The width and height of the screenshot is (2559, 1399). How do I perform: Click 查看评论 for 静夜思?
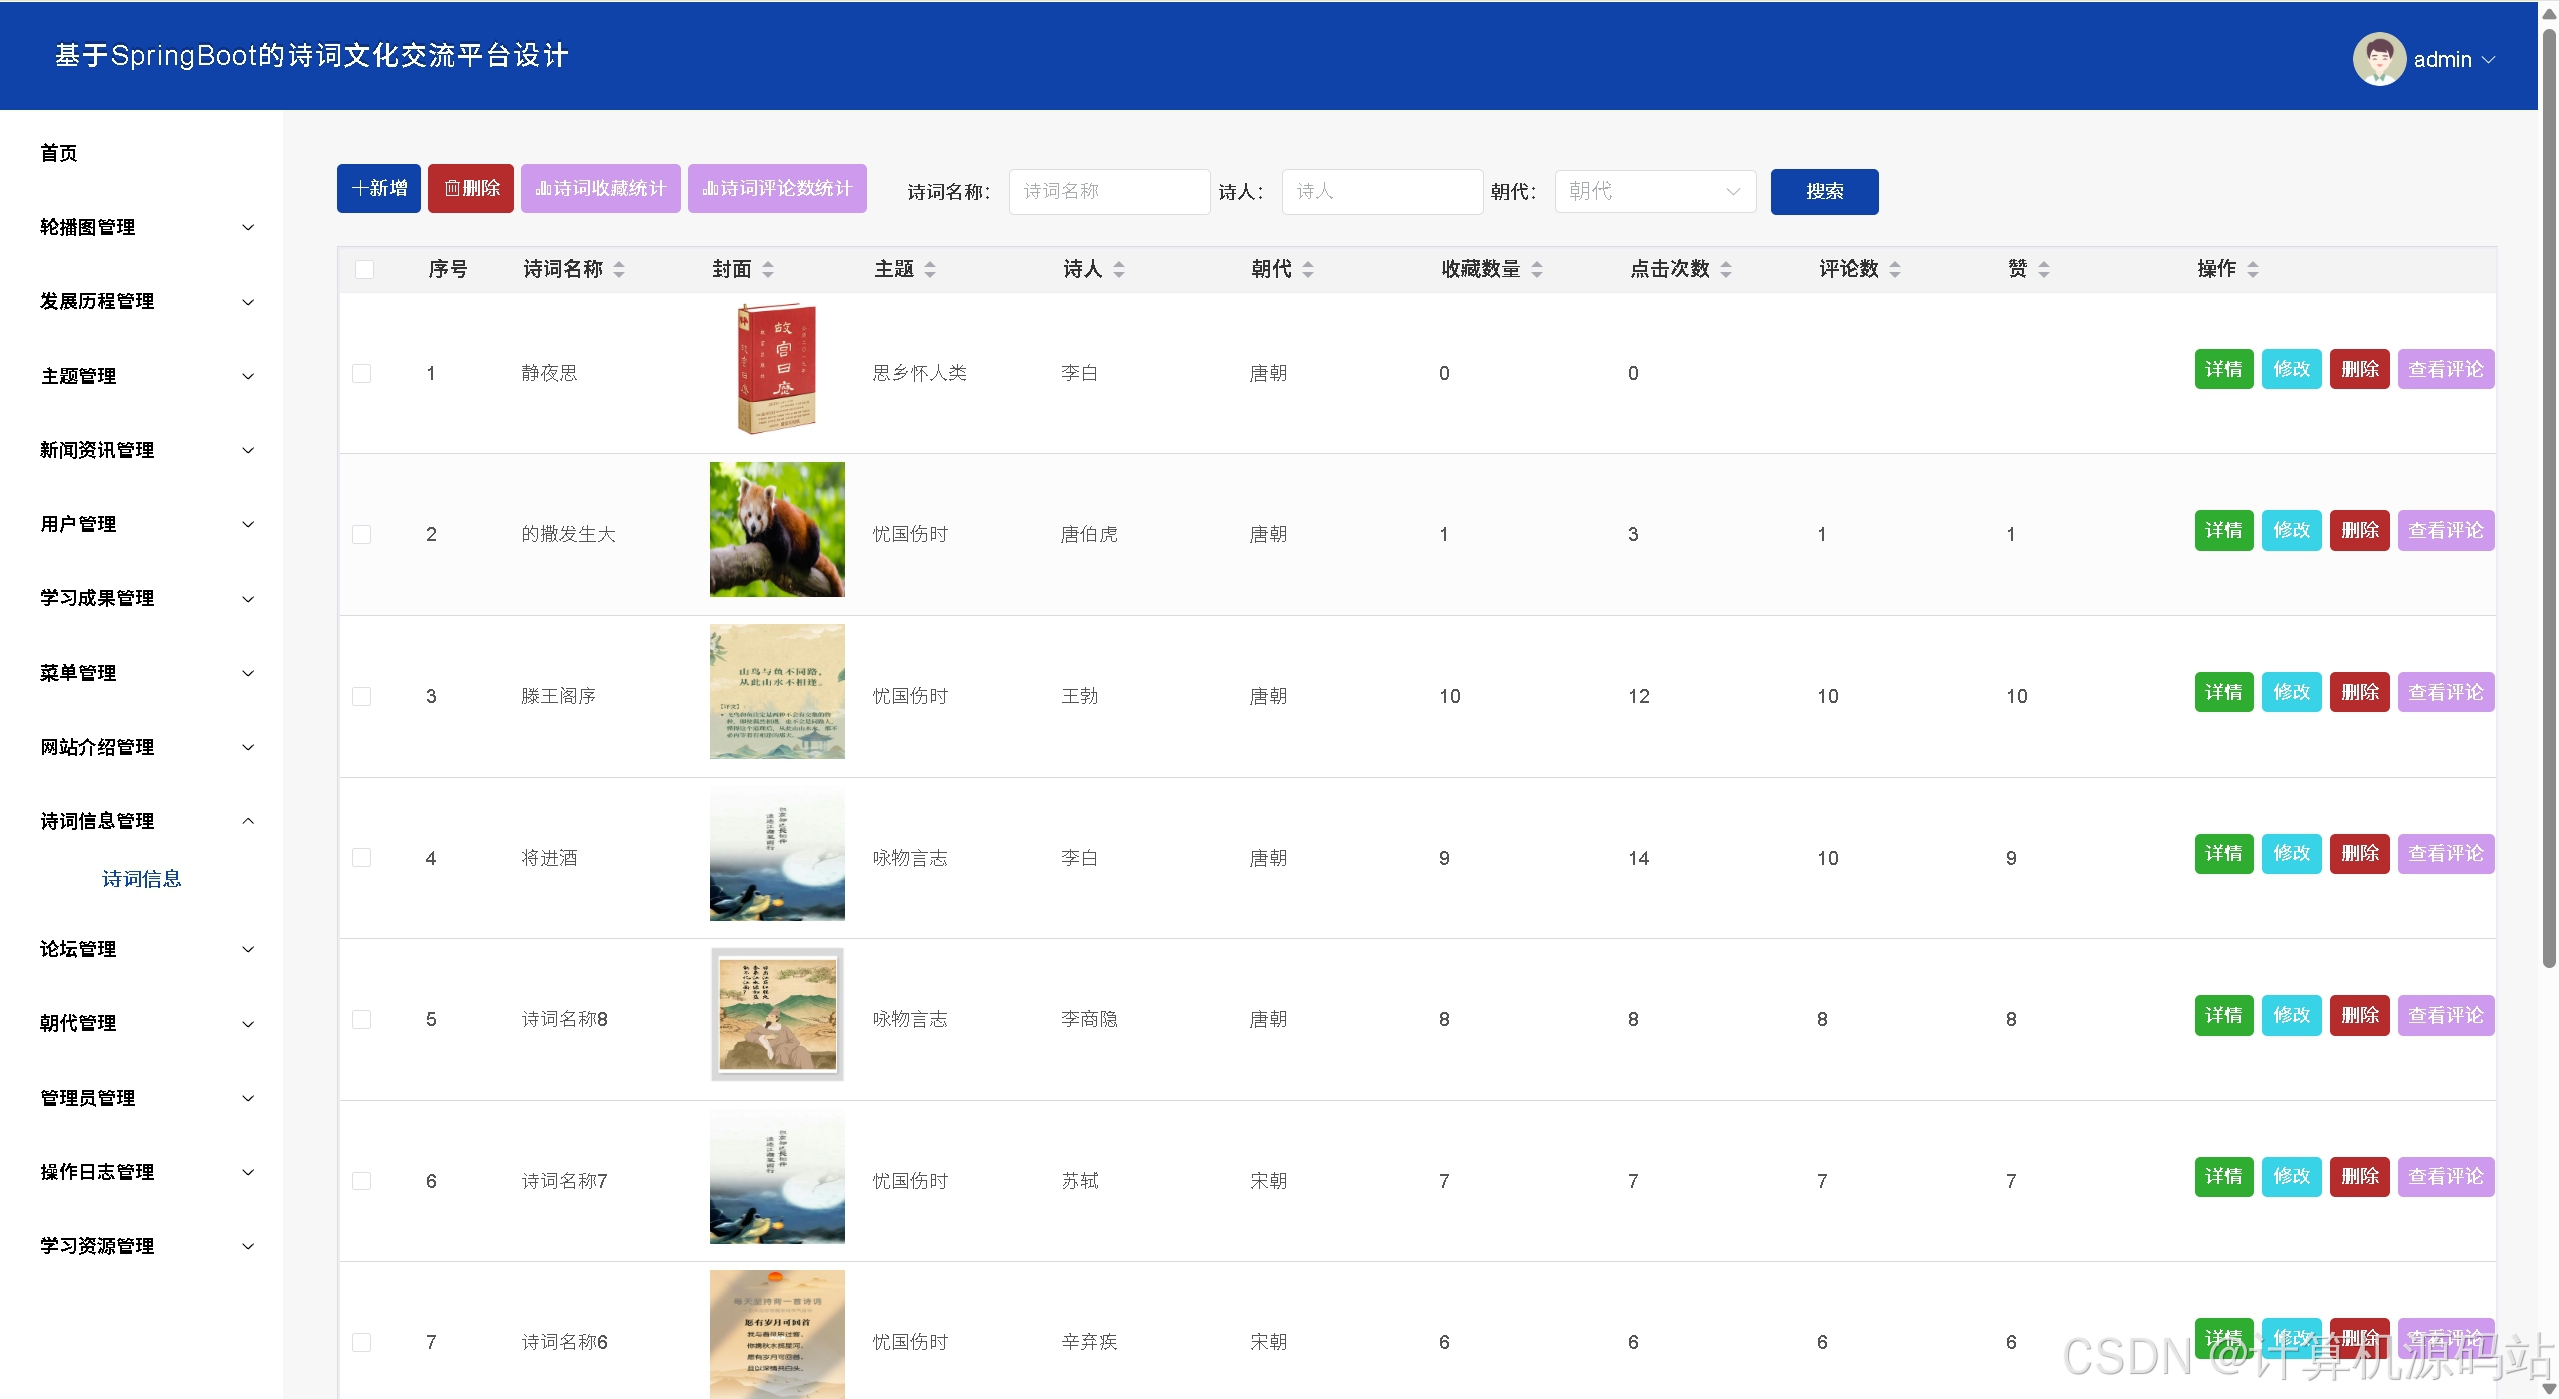click(2446, 369)
